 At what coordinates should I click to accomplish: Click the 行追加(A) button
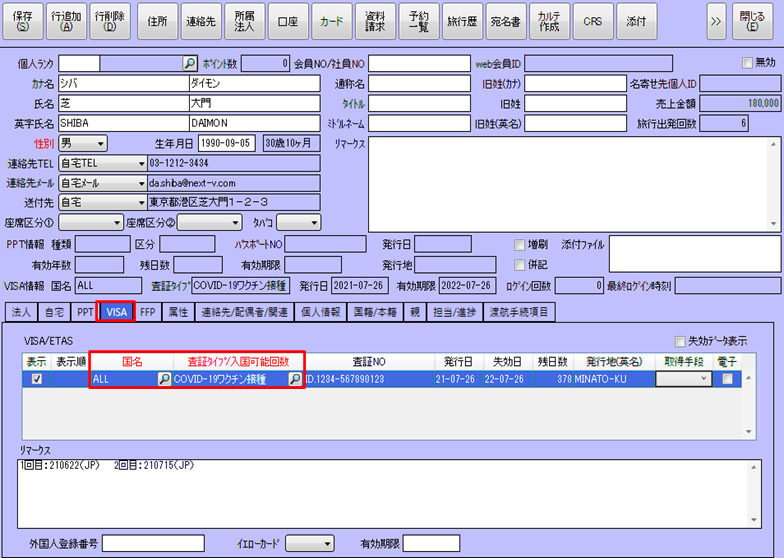point(66,21)
